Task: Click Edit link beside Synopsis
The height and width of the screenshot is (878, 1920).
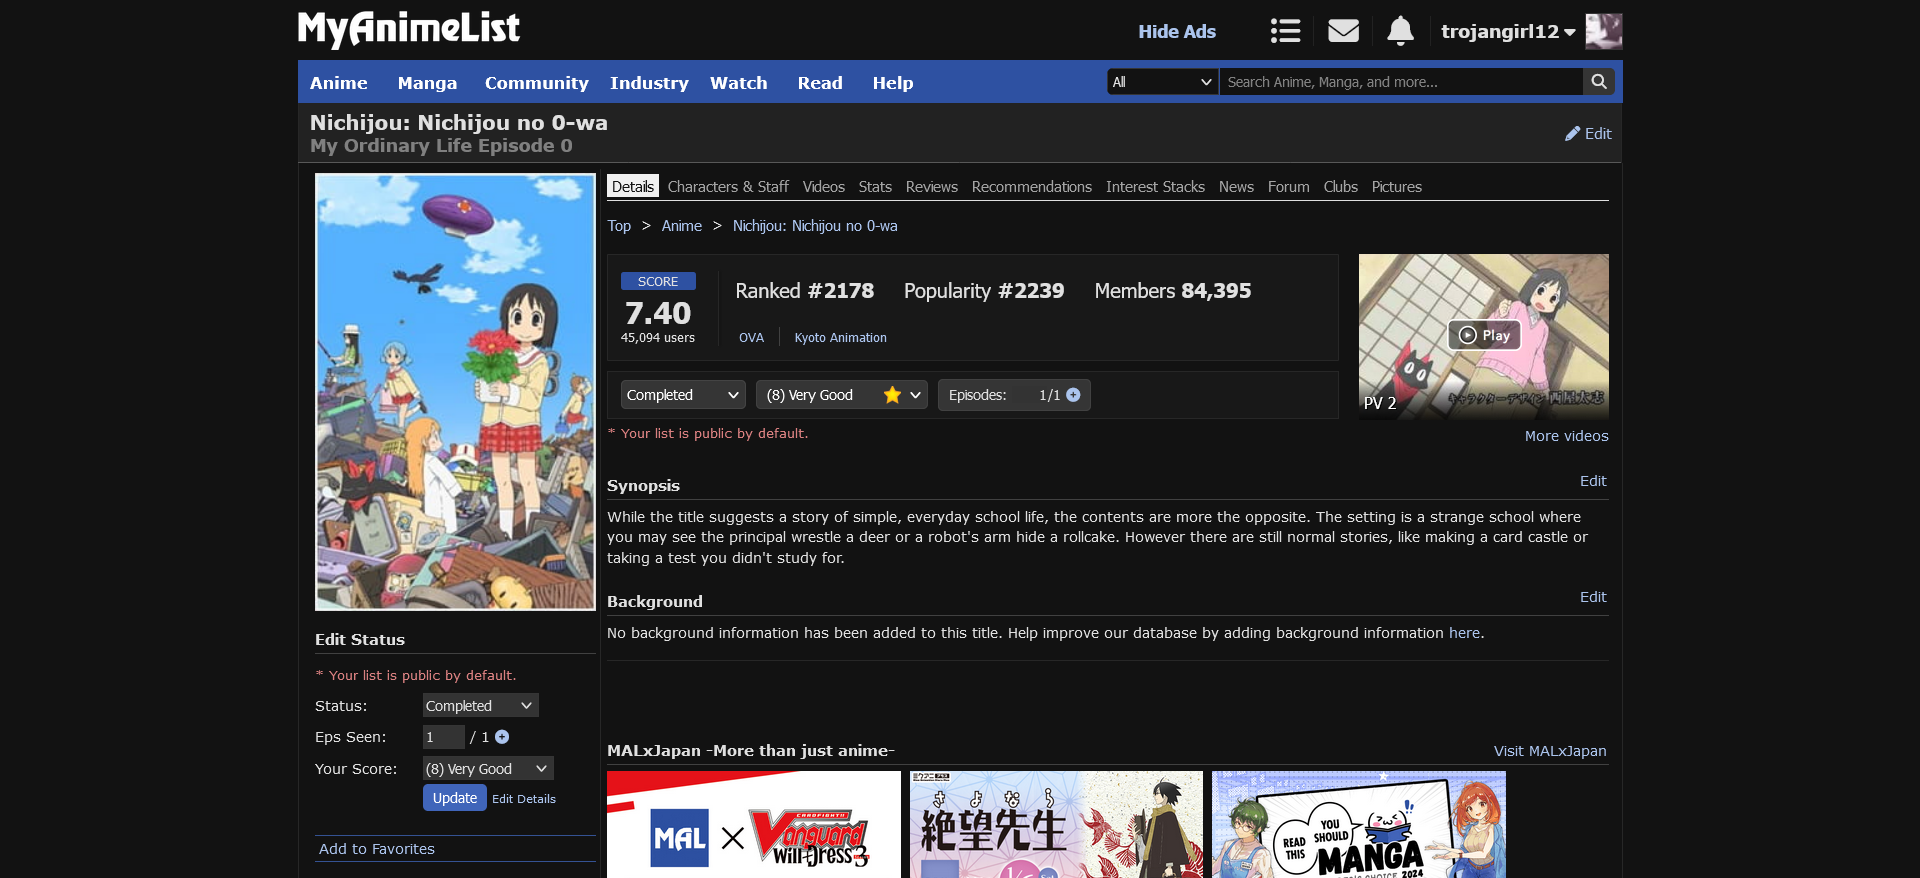Action: [1593, 481]
